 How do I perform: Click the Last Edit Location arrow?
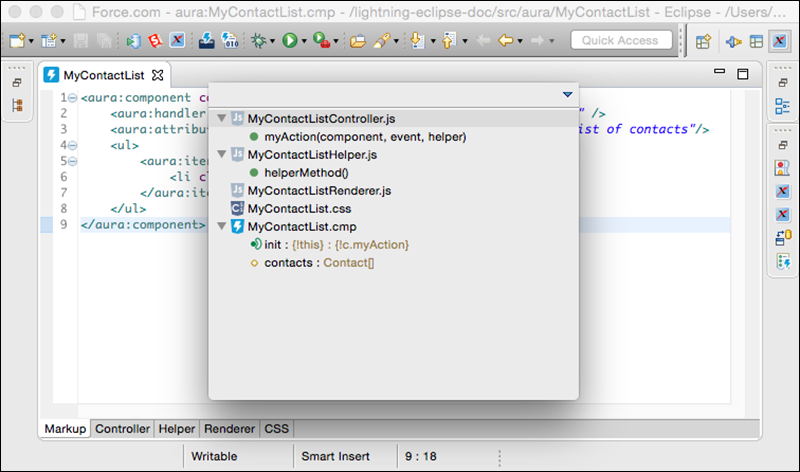pos(483,40)
